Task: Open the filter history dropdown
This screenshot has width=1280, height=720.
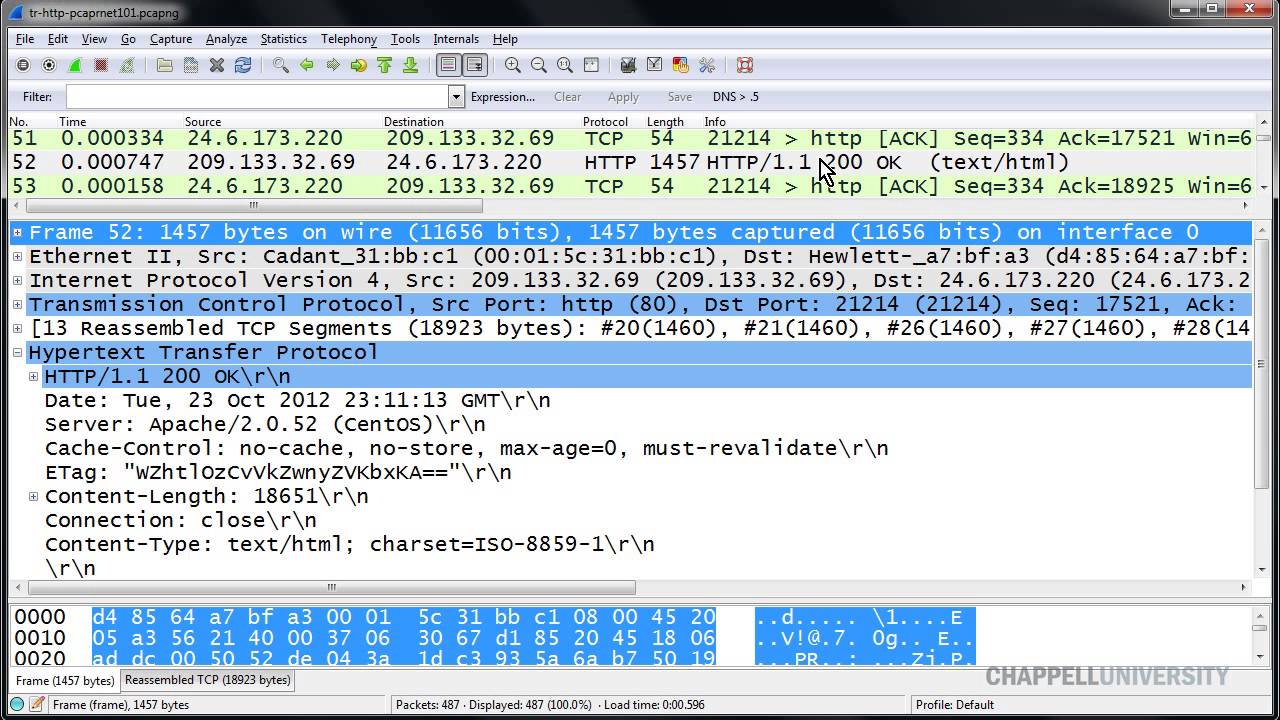Action: tap(457, 97)
